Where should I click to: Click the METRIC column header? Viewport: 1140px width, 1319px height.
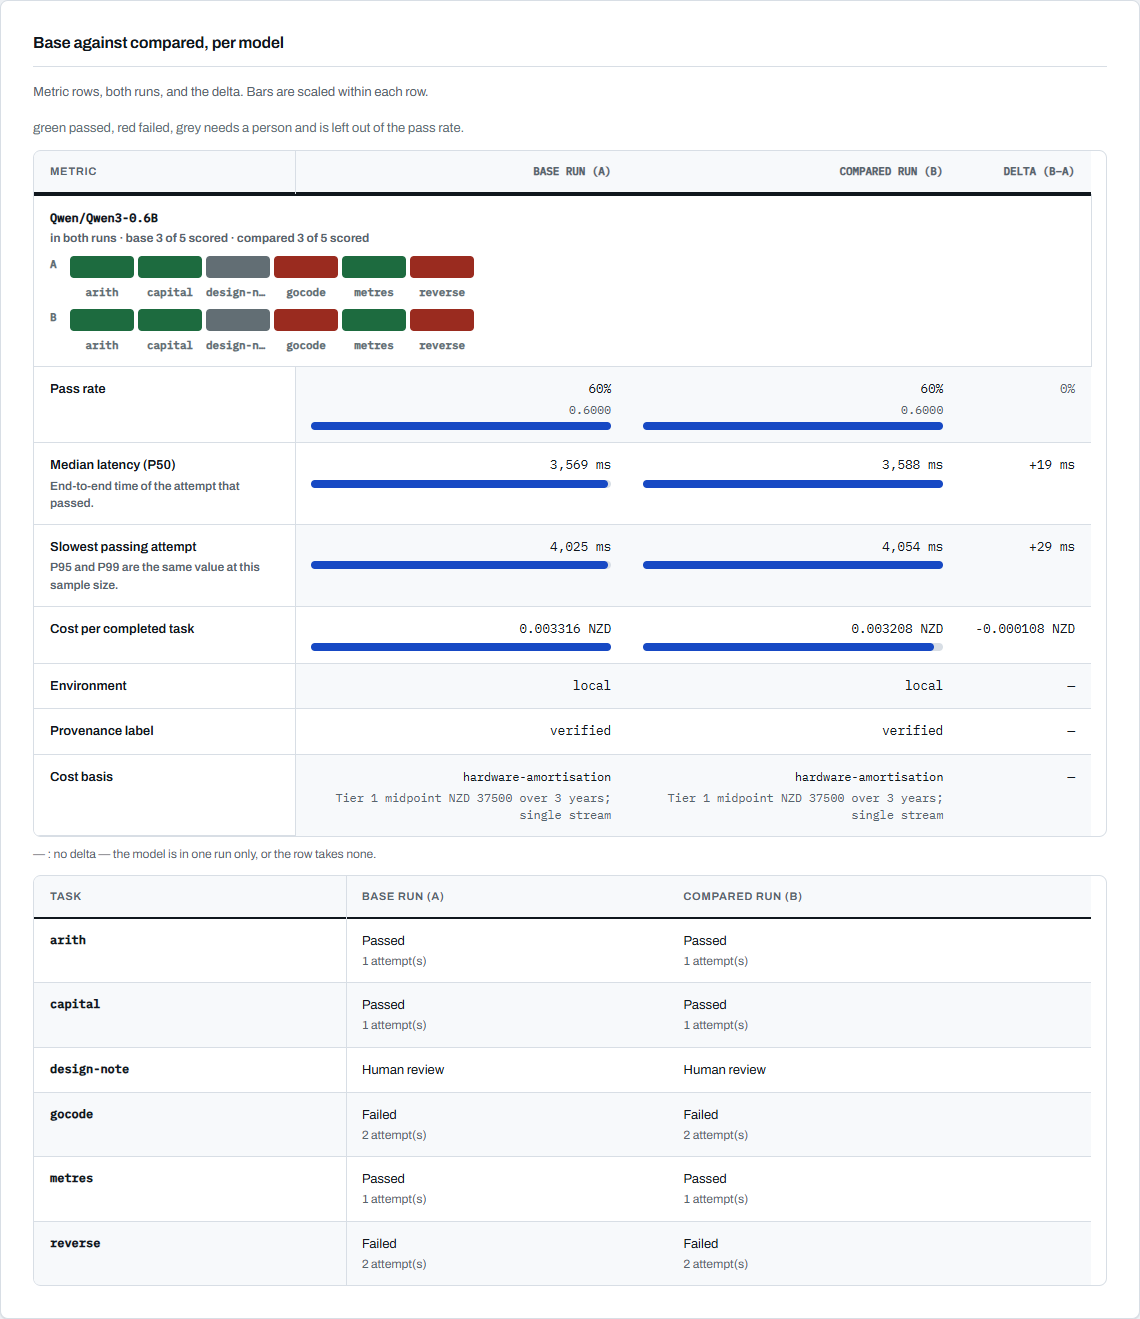73,171
